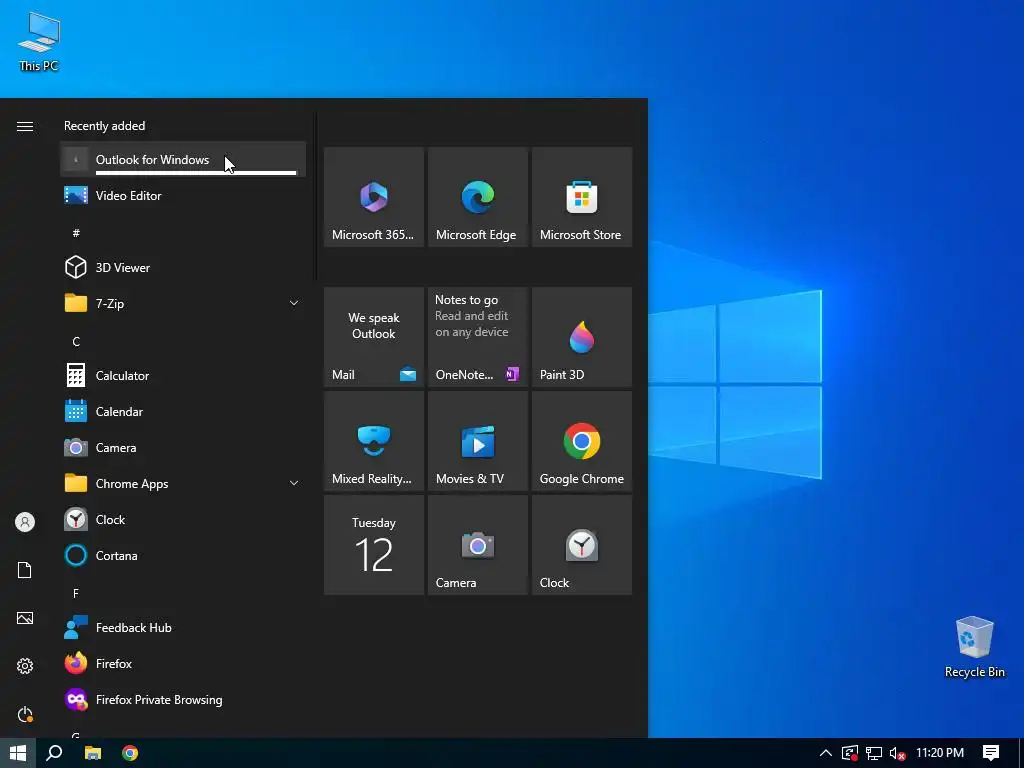This screenshot has height=768, width=1024.
Task: Open Clock in the app list
Action: point(183,519)
